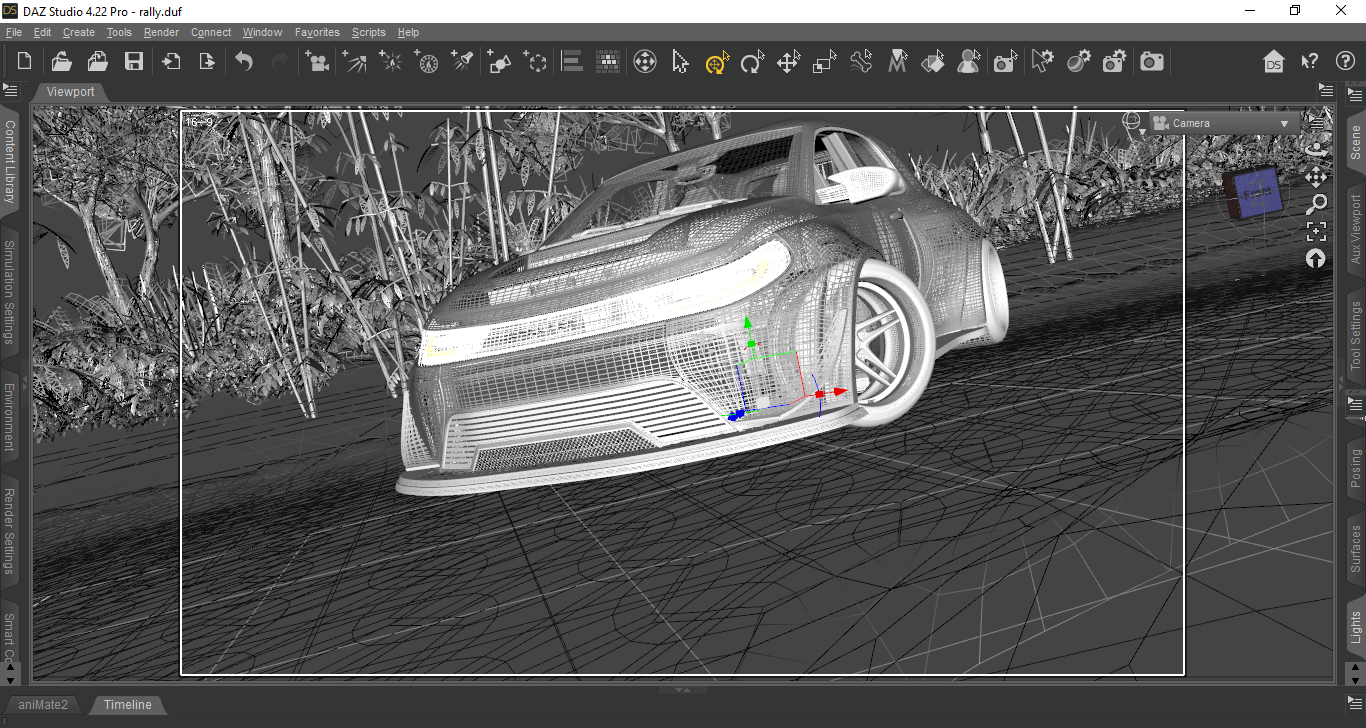The height and width of the screenshot is (728, 1366).
Task: Open the viewport options menu beside the Camera dropdown
Action: coord(1317,123)
